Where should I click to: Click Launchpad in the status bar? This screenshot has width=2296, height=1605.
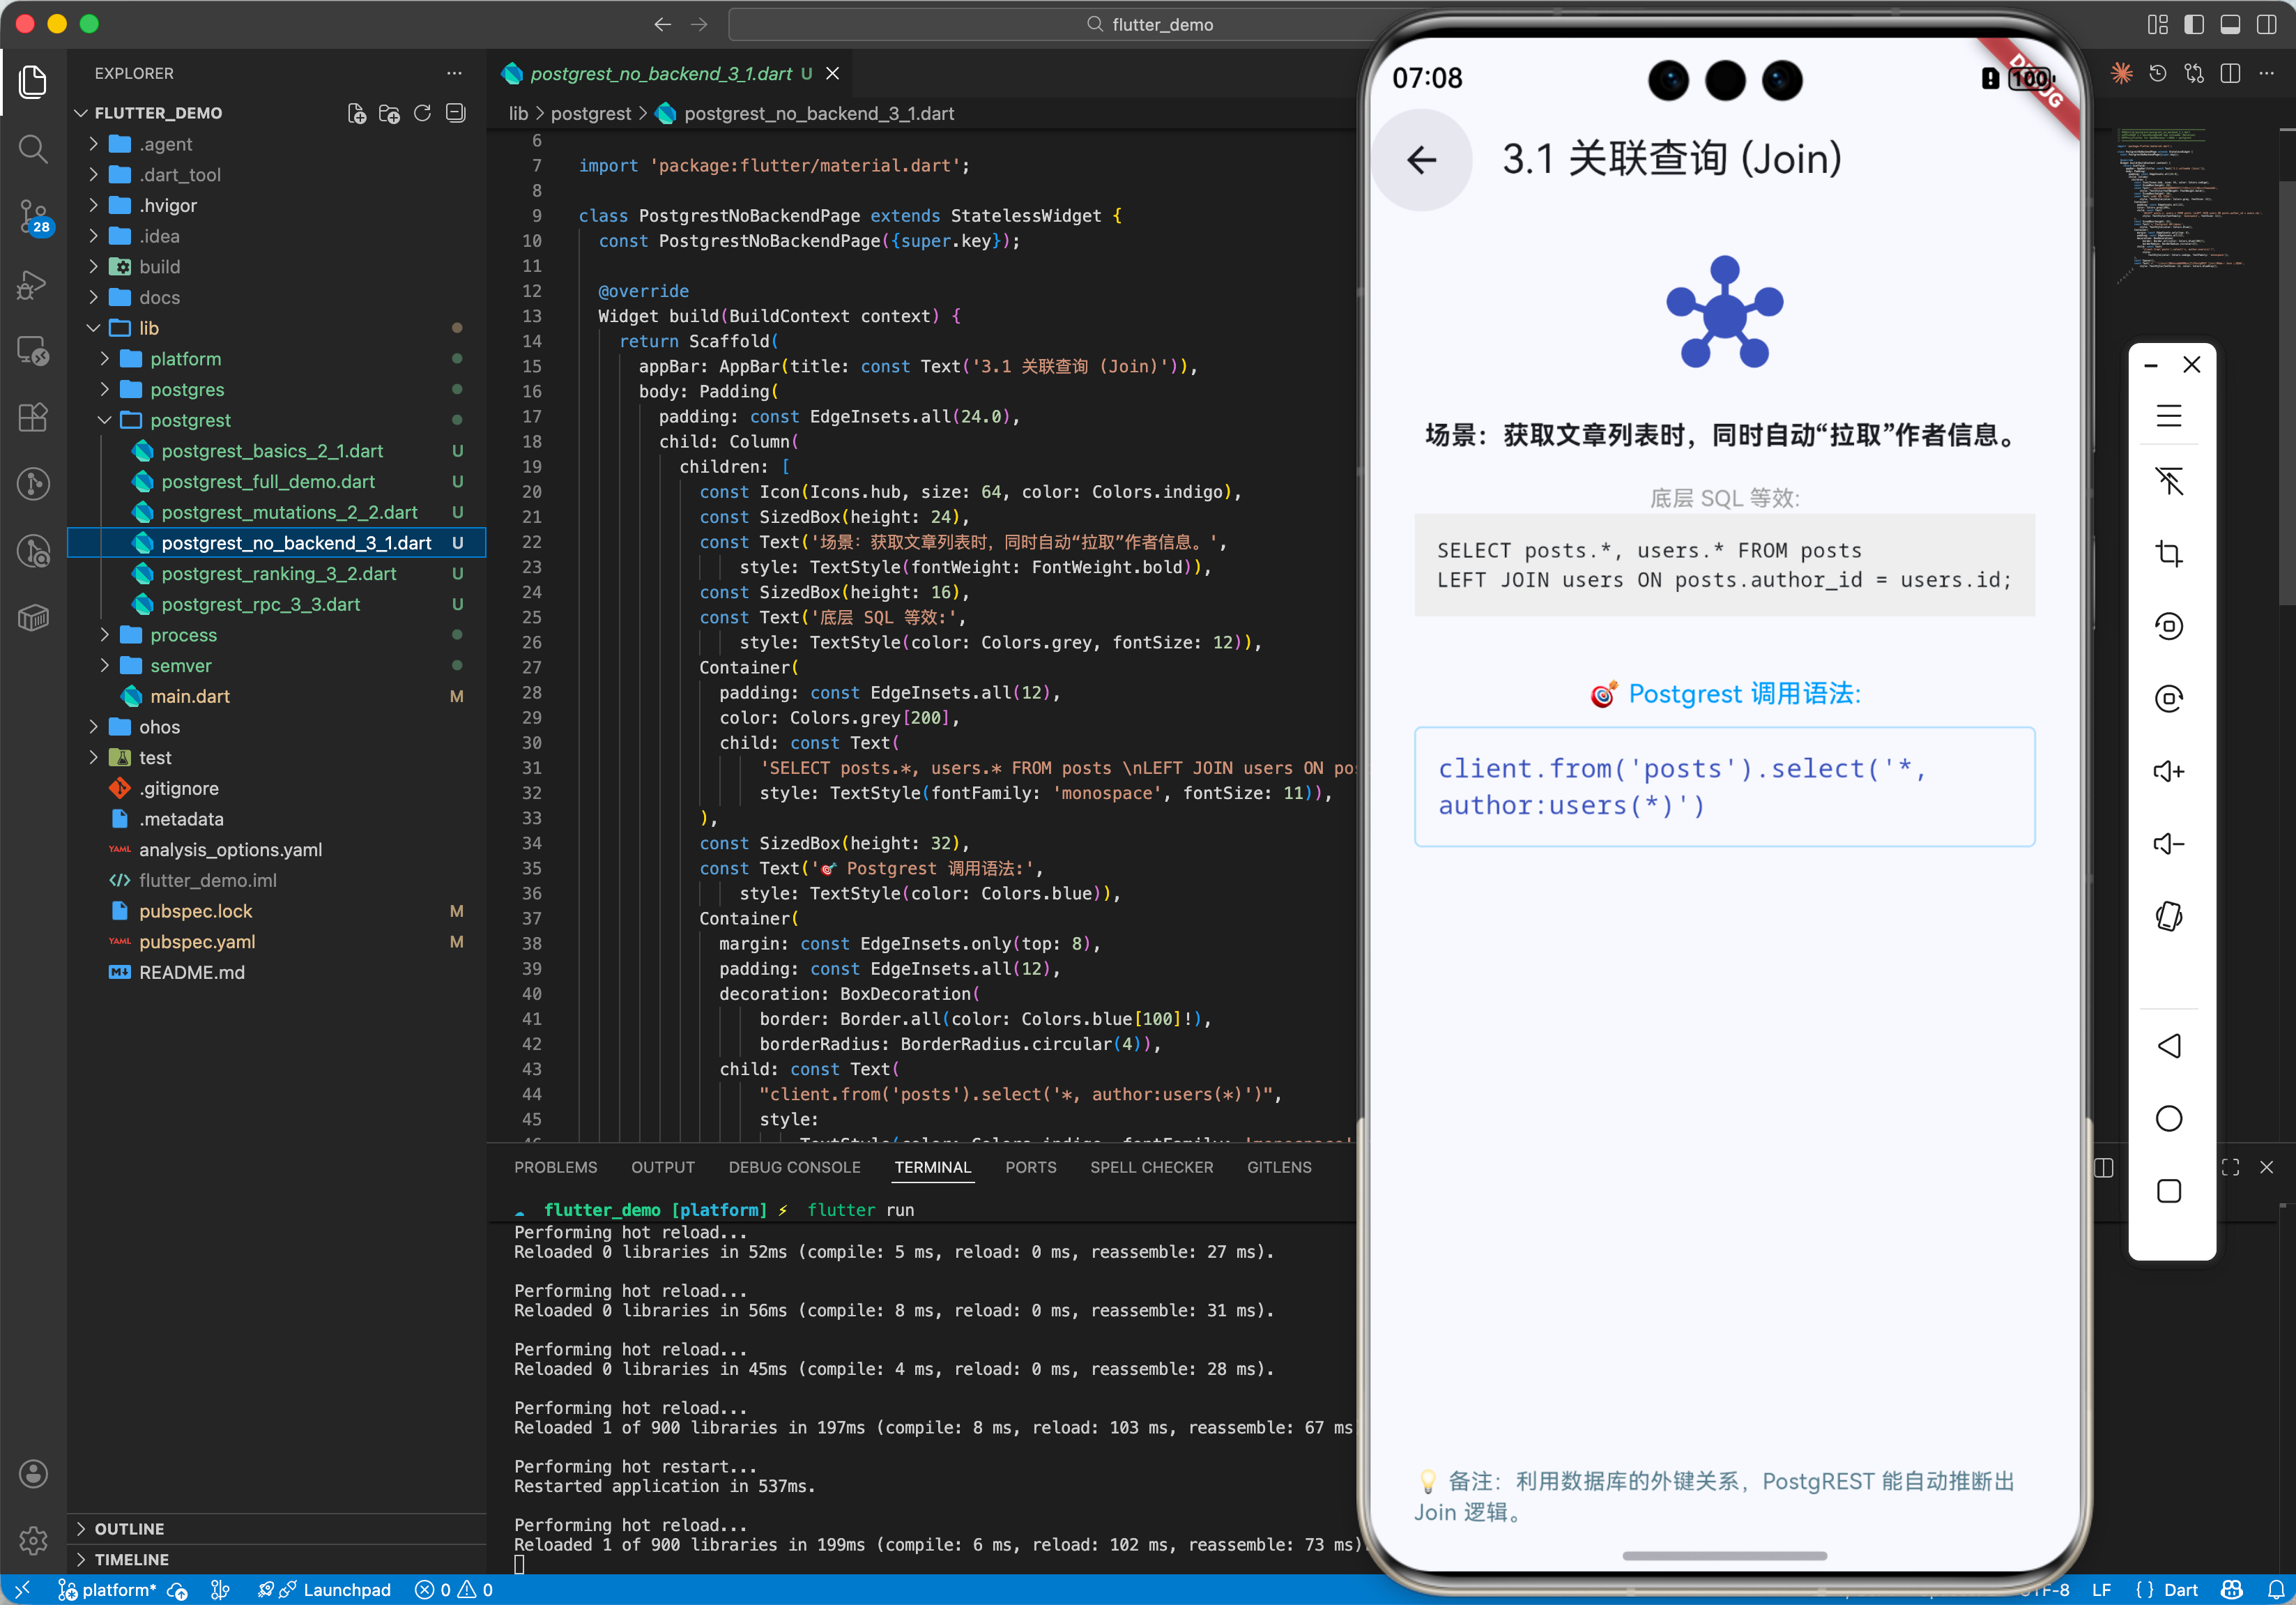coord(346,1590)
